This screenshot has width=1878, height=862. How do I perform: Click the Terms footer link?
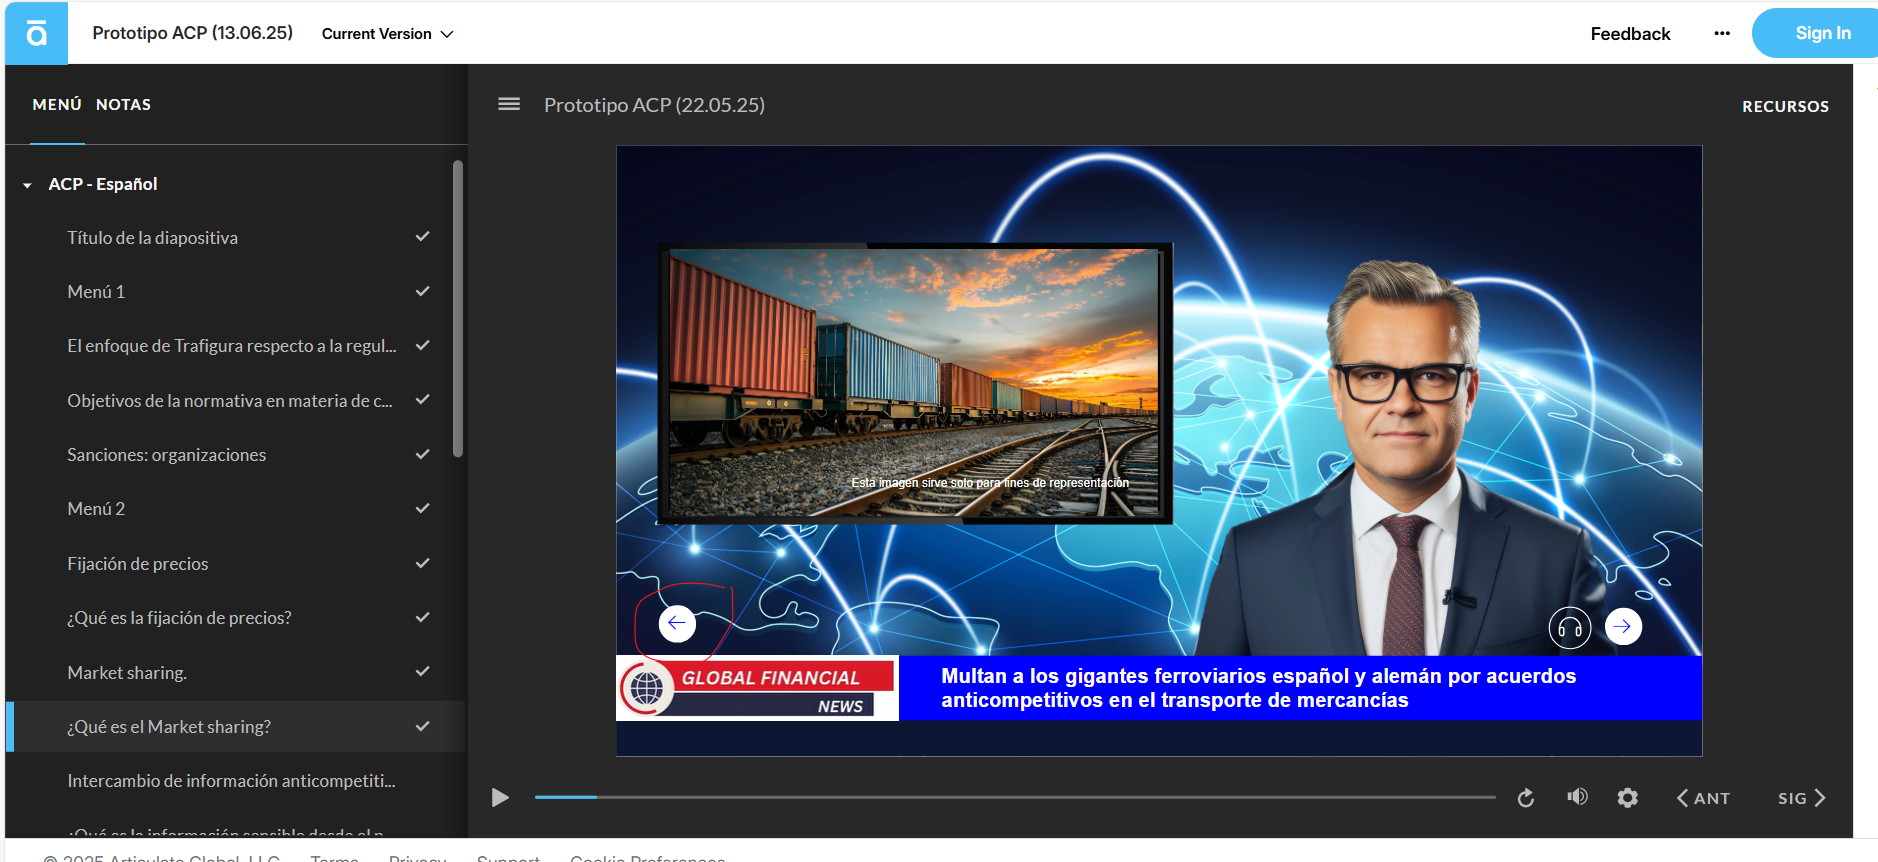click(334, 857)
